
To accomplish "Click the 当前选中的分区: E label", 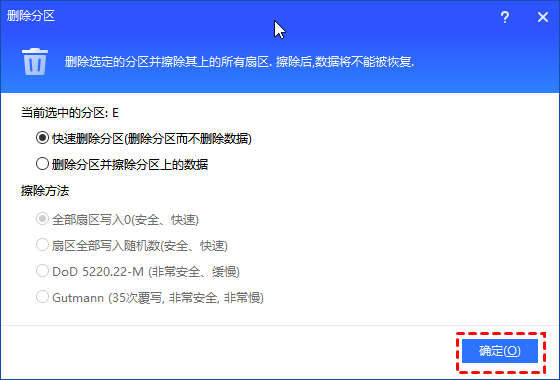I will 70,113.
